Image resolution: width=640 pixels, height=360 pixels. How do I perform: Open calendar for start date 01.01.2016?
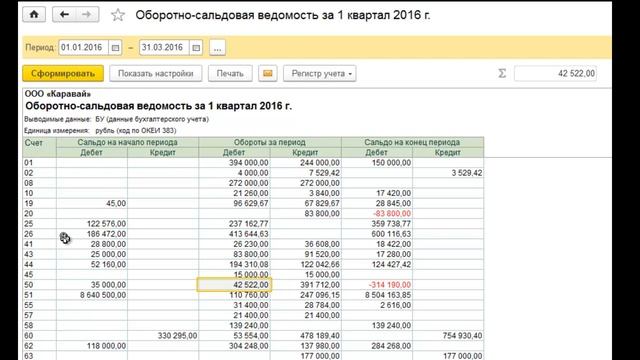click(116, 48)
